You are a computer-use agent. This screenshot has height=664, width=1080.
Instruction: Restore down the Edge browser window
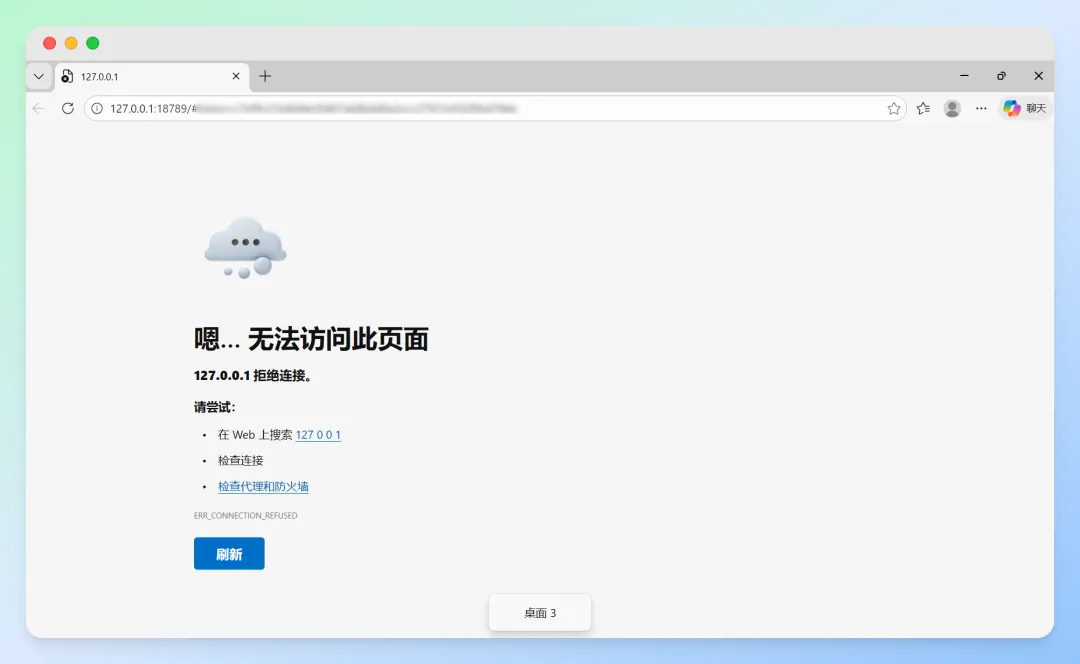click(1001, 76)
